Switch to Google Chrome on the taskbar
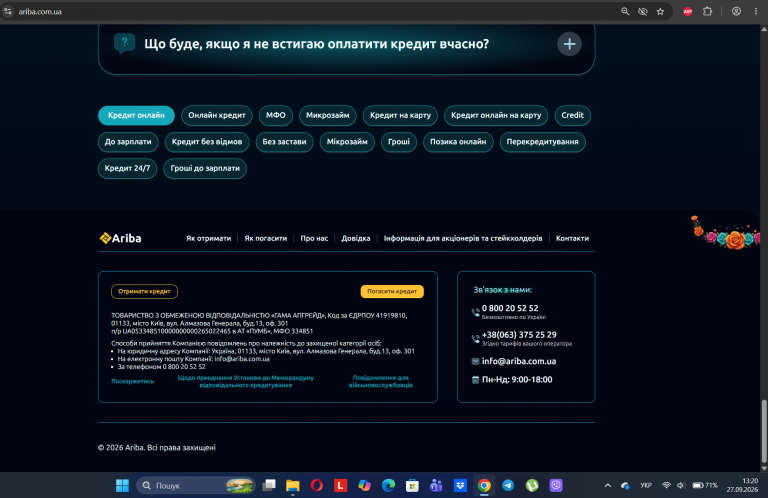 484,485
